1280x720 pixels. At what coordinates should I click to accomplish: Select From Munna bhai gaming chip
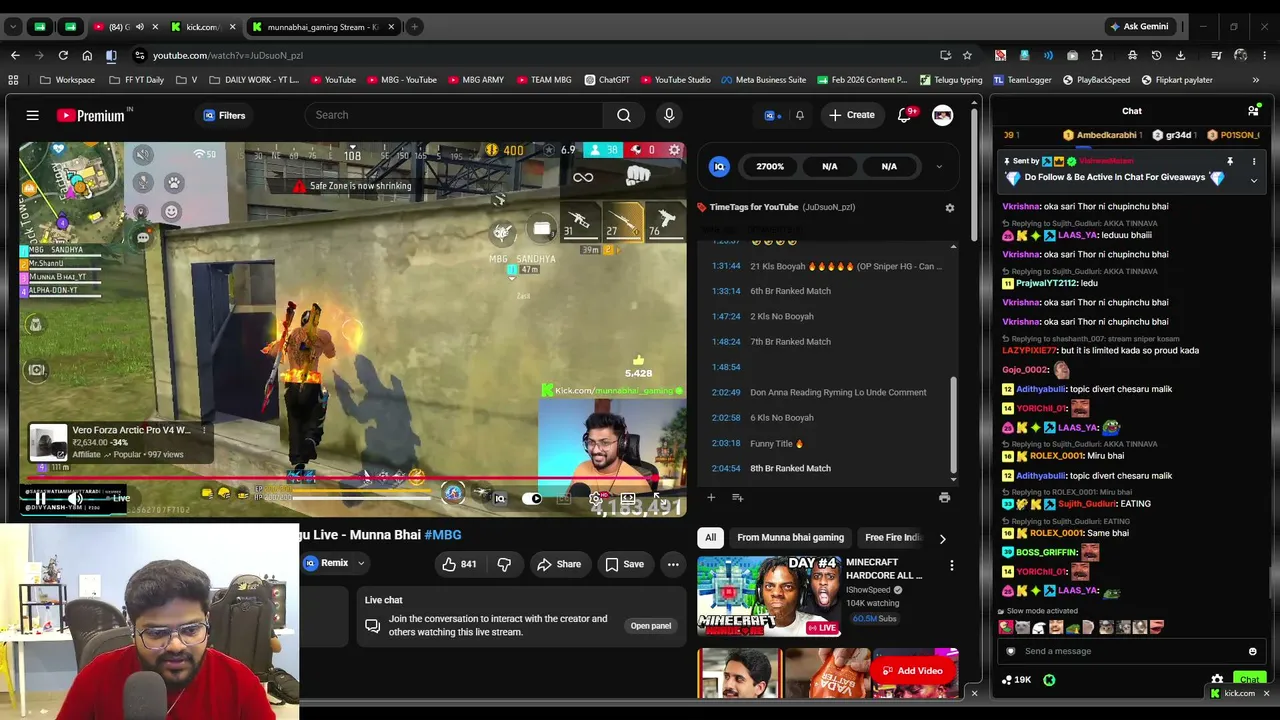(790, 538)
